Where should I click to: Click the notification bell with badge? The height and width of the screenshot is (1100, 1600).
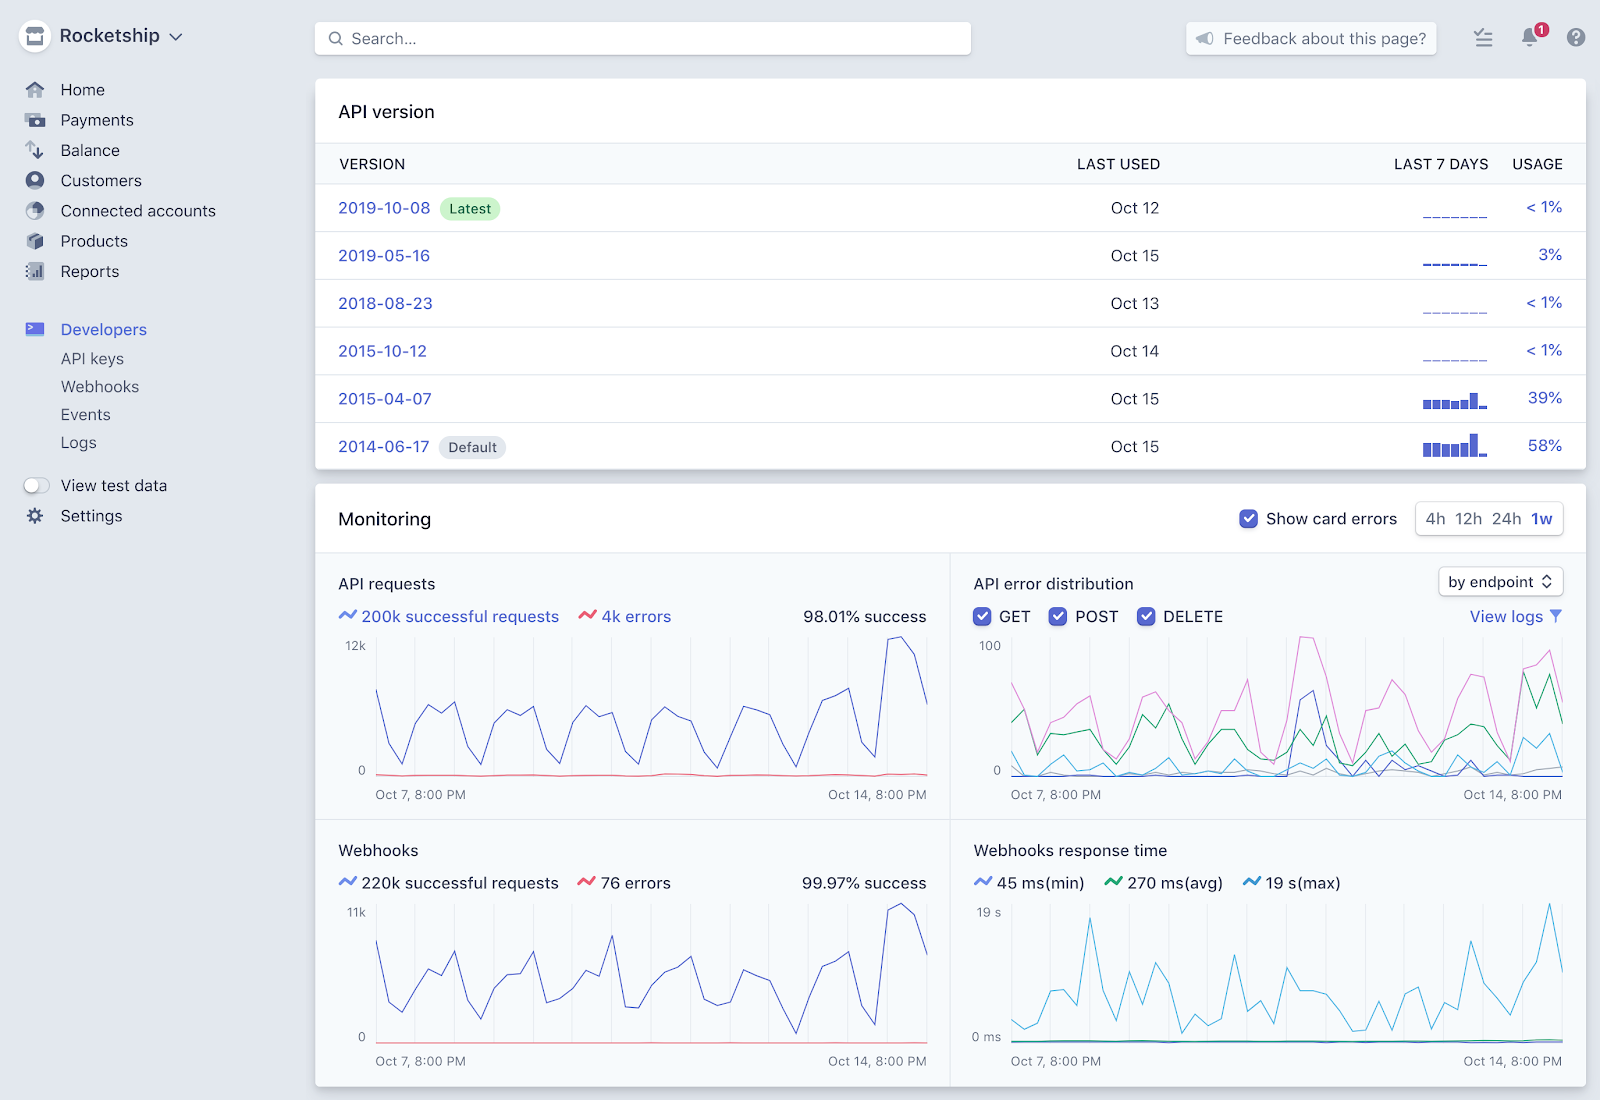1528,37
